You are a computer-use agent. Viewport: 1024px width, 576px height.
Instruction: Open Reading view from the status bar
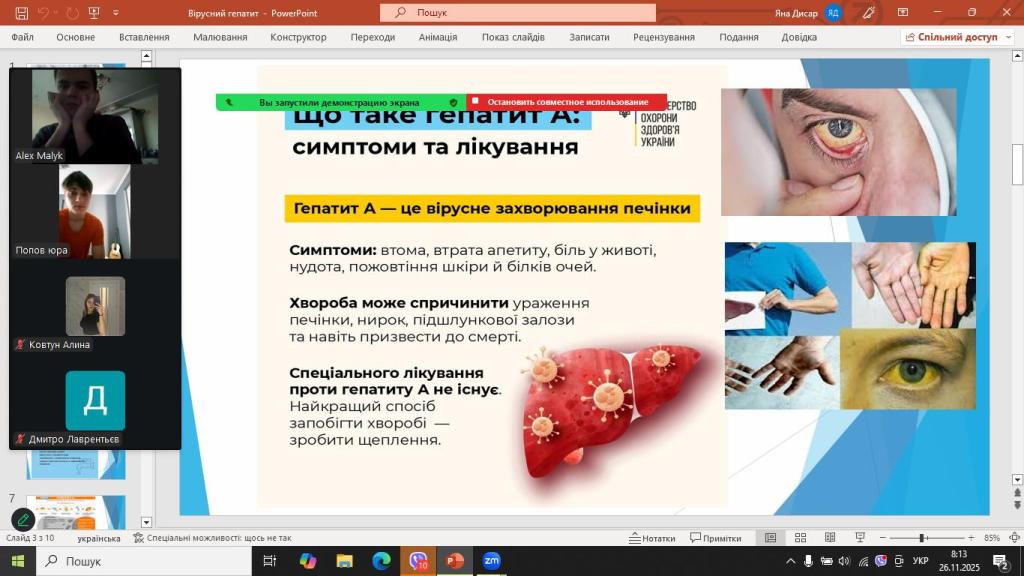pos(830,538)
